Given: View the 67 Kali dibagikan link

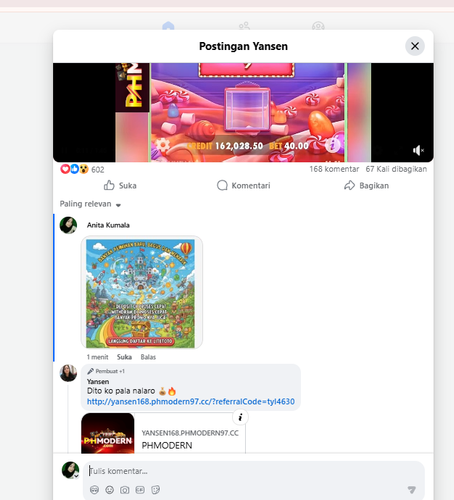Looking at the screenshot, I should 396,169.
